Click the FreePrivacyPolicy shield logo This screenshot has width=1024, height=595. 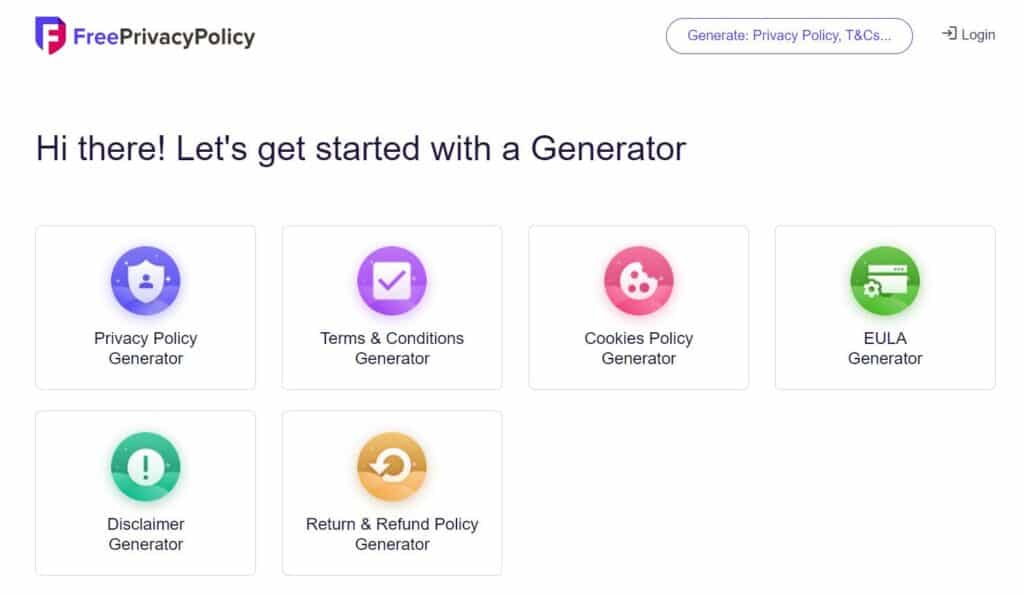tap(50, 35)
